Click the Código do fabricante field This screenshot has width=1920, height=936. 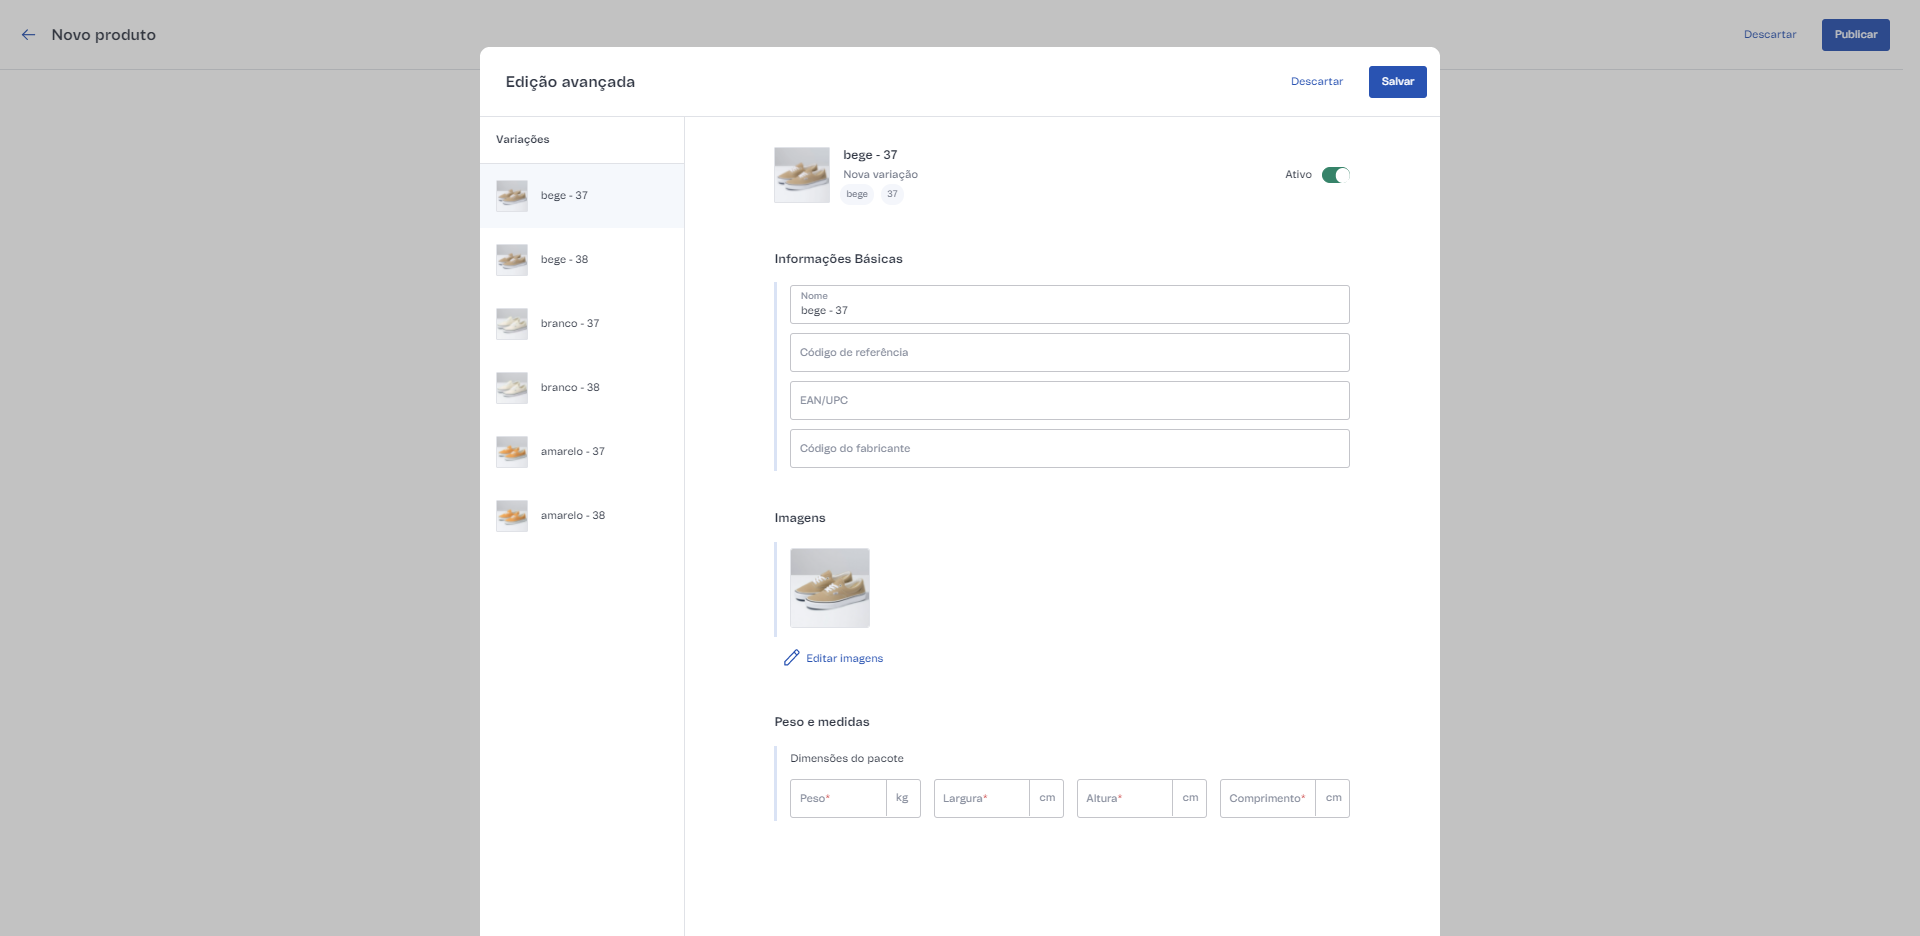coord(1068,449)
